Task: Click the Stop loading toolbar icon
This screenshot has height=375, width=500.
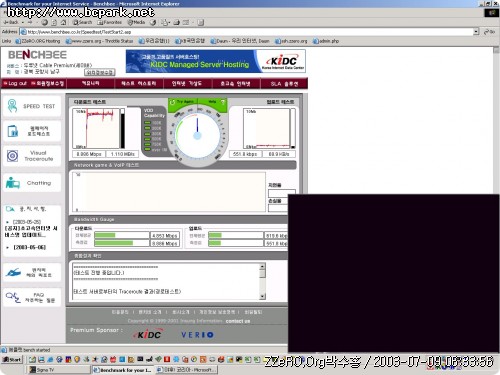Action: point(44,22)
